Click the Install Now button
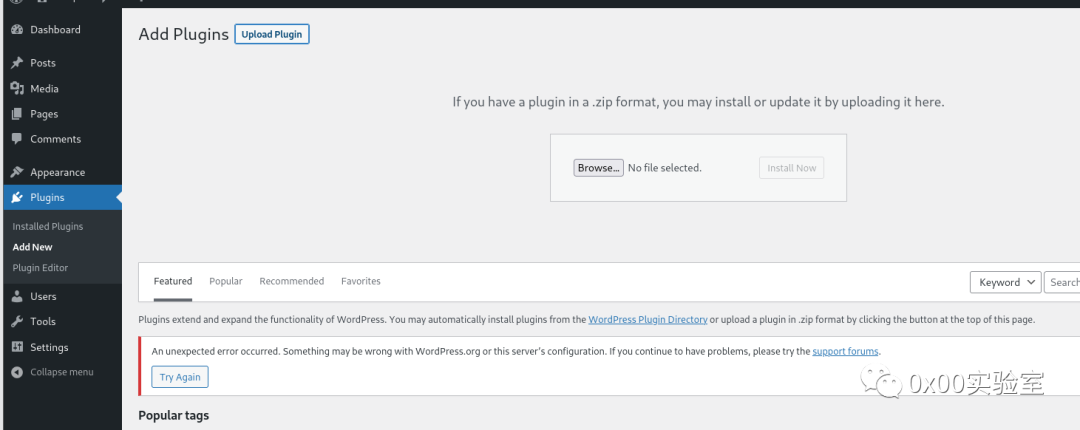The height and width of the screenshot is (430, 1080). (x=791, y=168)
